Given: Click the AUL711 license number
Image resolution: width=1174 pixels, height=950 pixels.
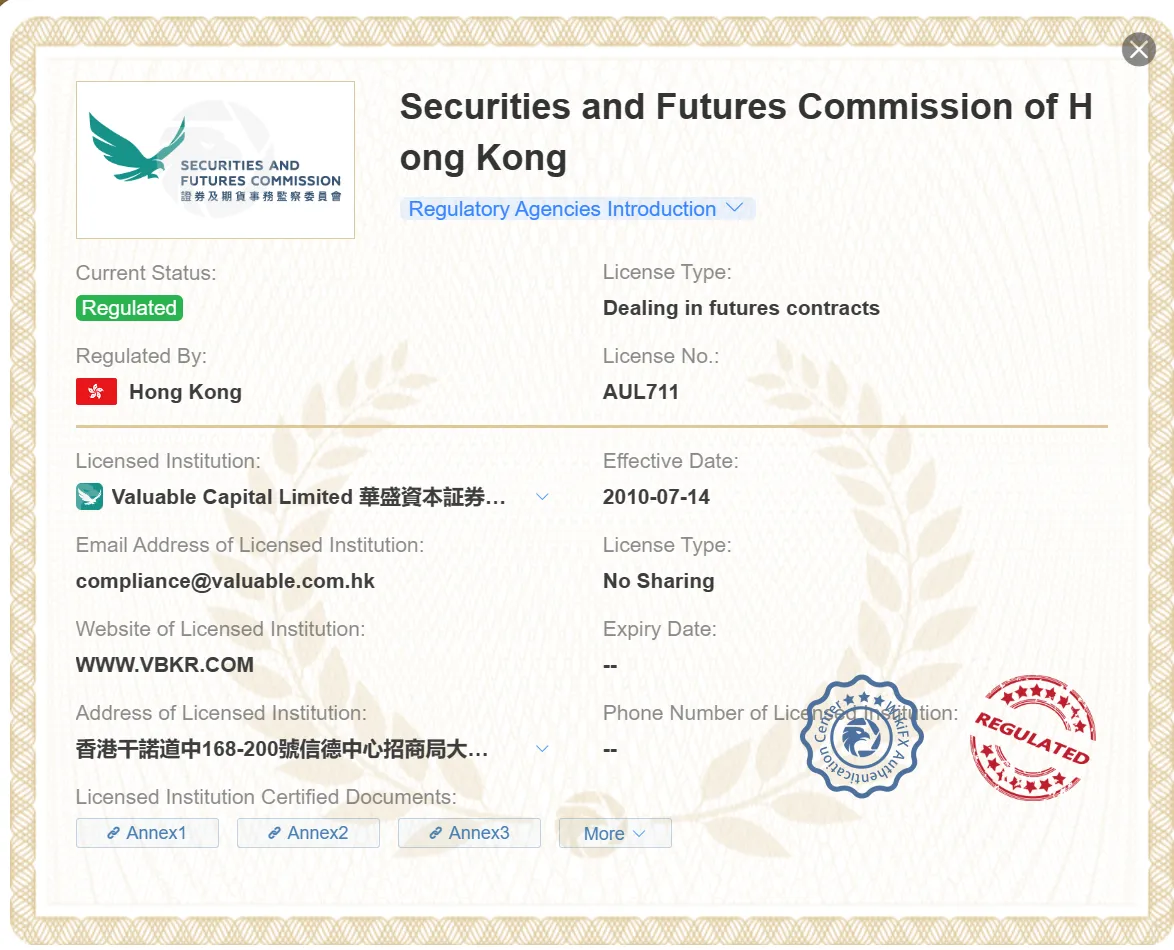Looking at the screenshot, I should tap(641, 392).
